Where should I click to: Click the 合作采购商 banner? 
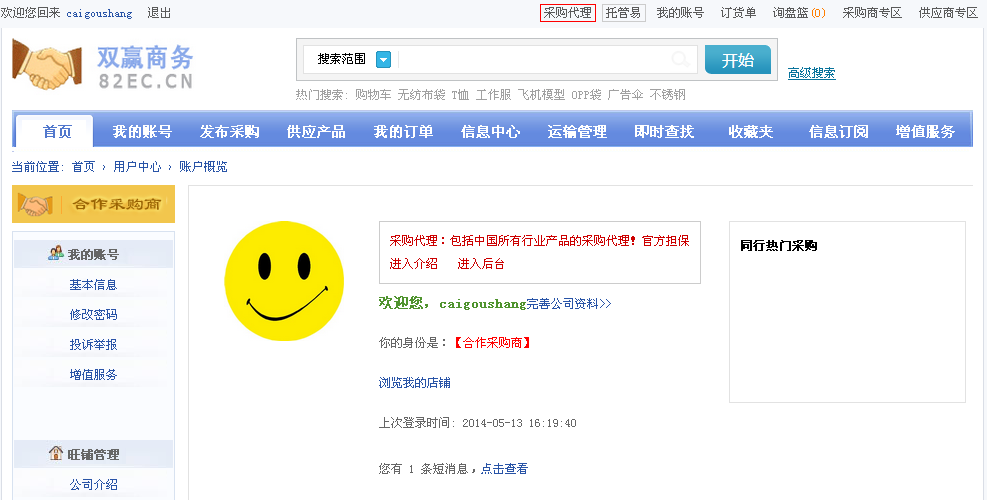pos(93,204)
